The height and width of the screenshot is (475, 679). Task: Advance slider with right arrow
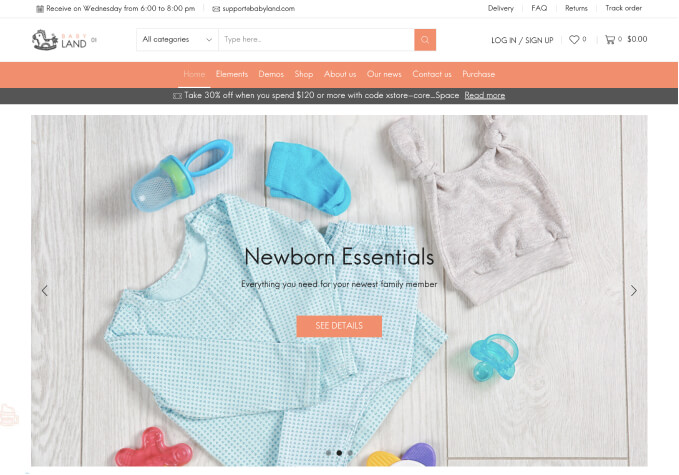click(634, 291)
